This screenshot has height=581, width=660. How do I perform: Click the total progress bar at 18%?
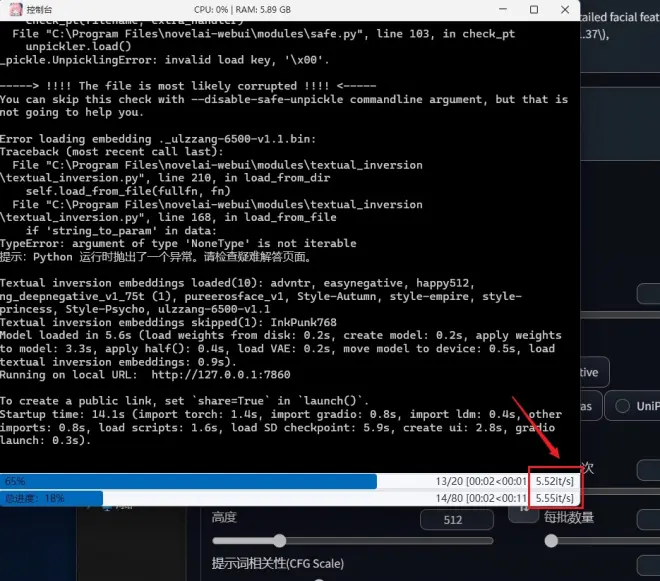point(188,497)
